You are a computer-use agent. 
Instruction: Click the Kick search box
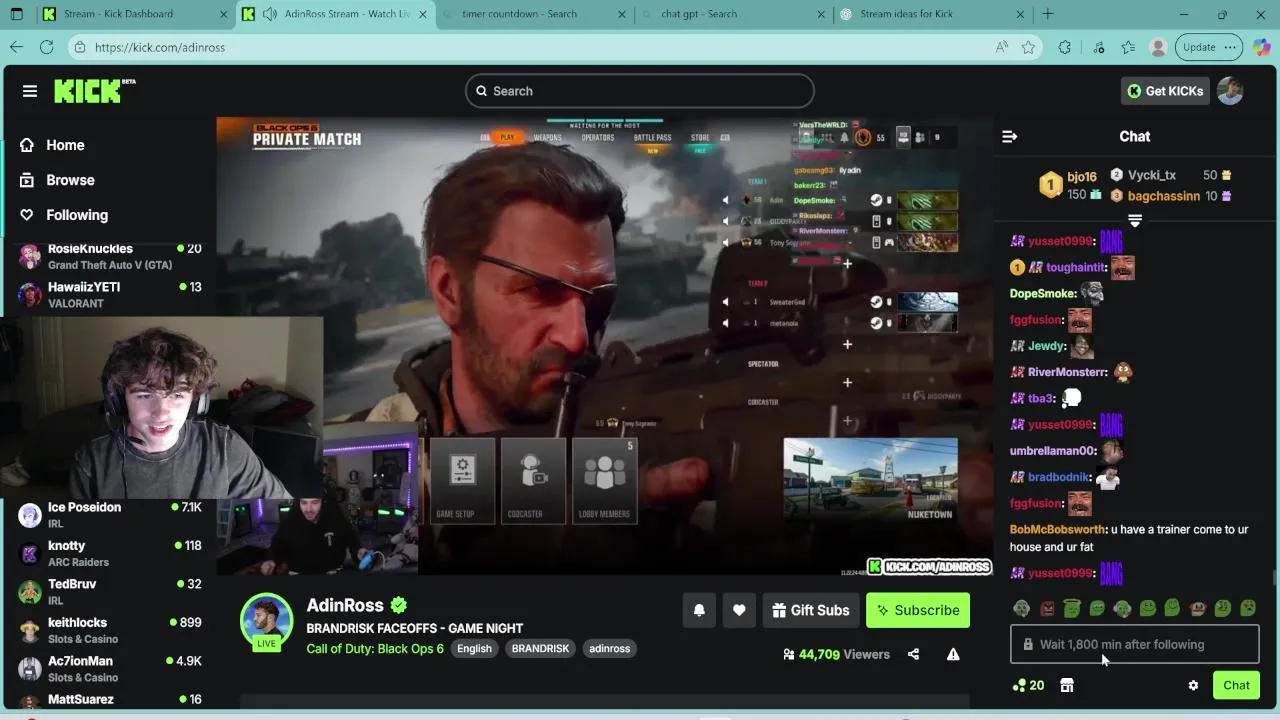tap(640, 91)
